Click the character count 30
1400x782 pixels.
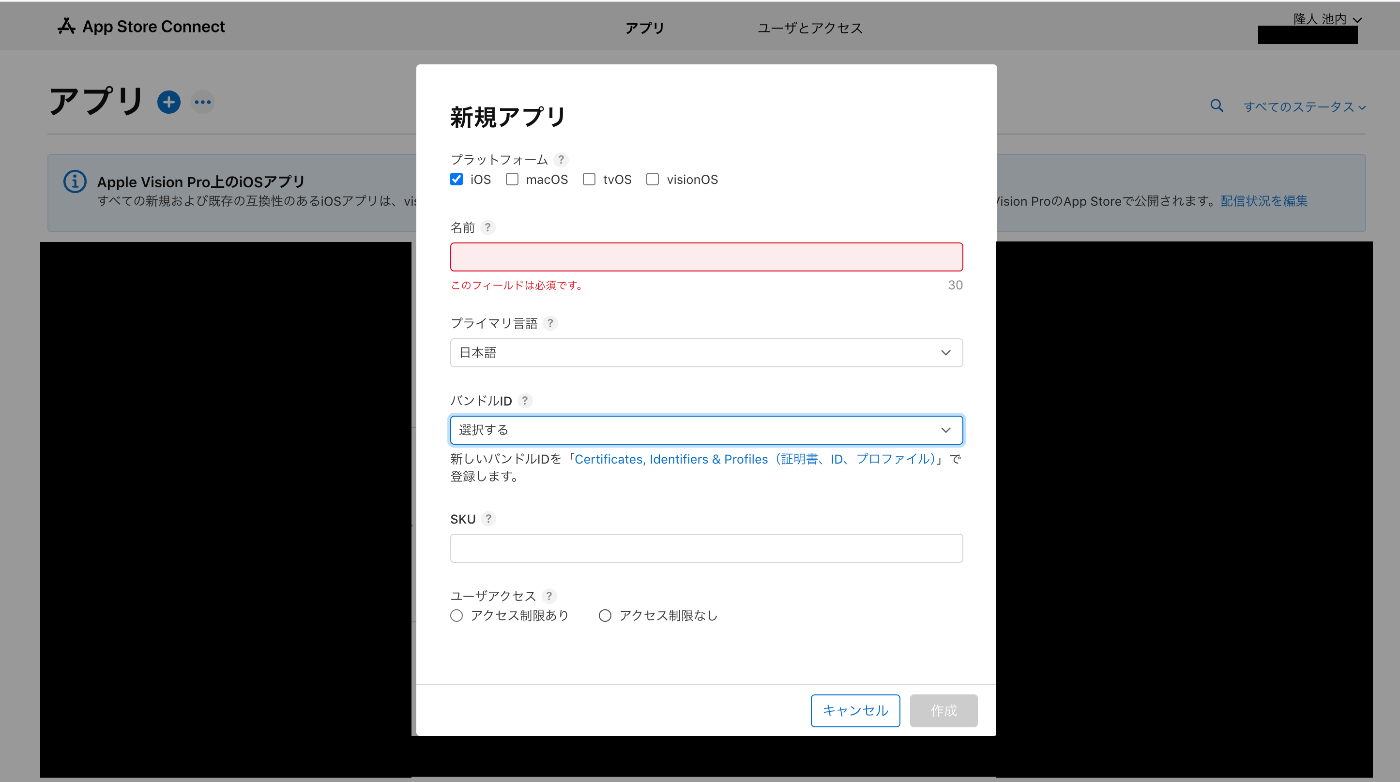(955, 285)
